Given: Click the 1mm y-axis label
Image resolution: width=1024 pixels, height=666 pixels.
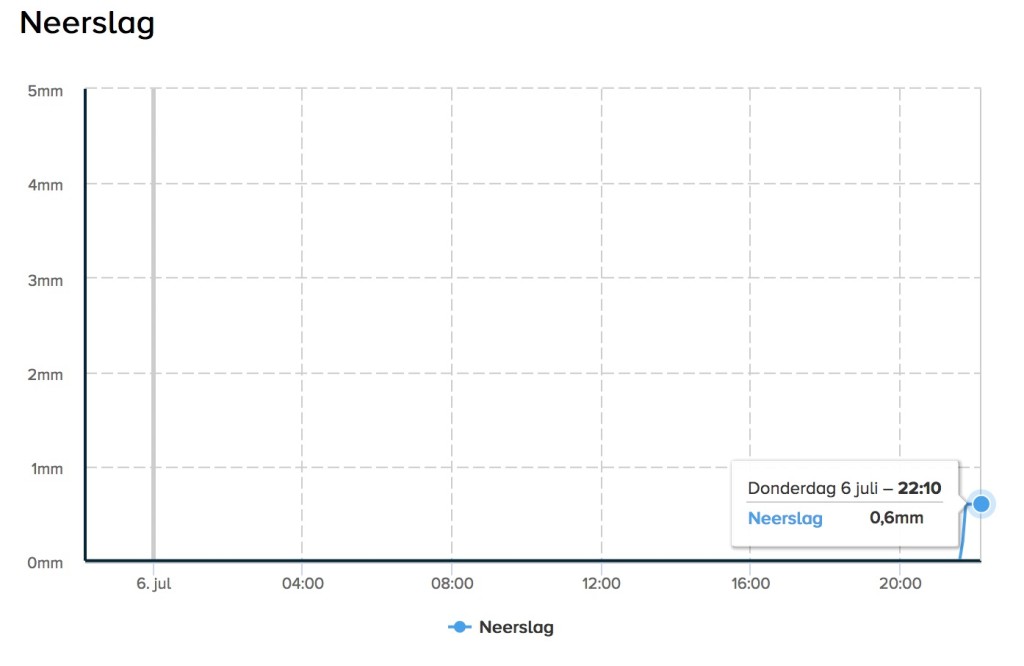Looking at the screenshot, I should point(47,469).
